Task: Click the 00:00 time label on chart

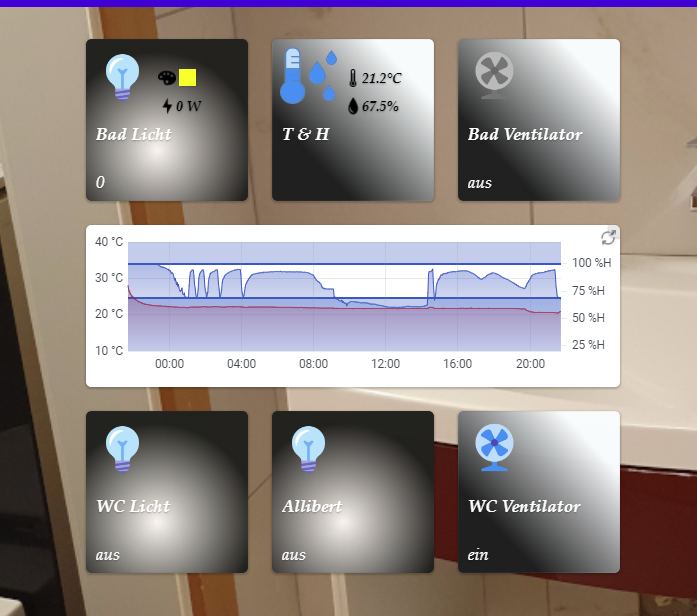Action: [x=169, y=364]
